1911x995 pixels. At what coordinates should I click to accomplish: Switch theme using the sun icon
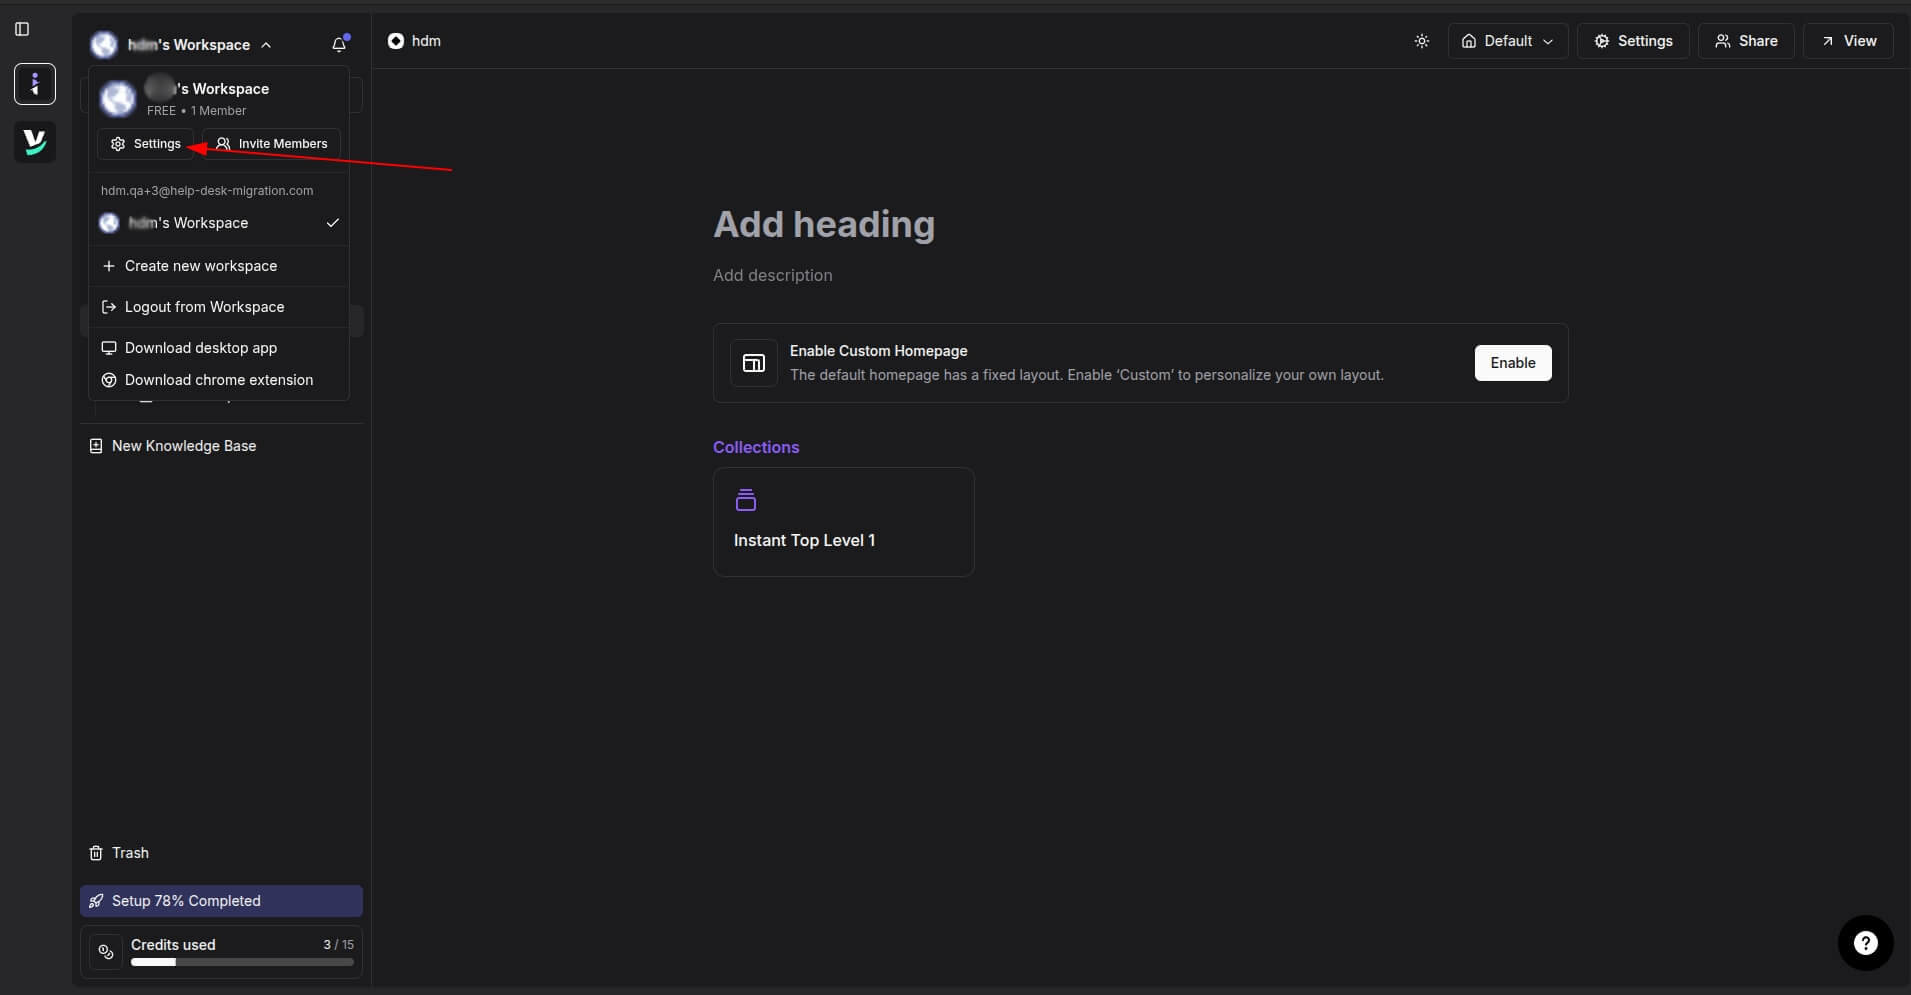click(1422, 41)
